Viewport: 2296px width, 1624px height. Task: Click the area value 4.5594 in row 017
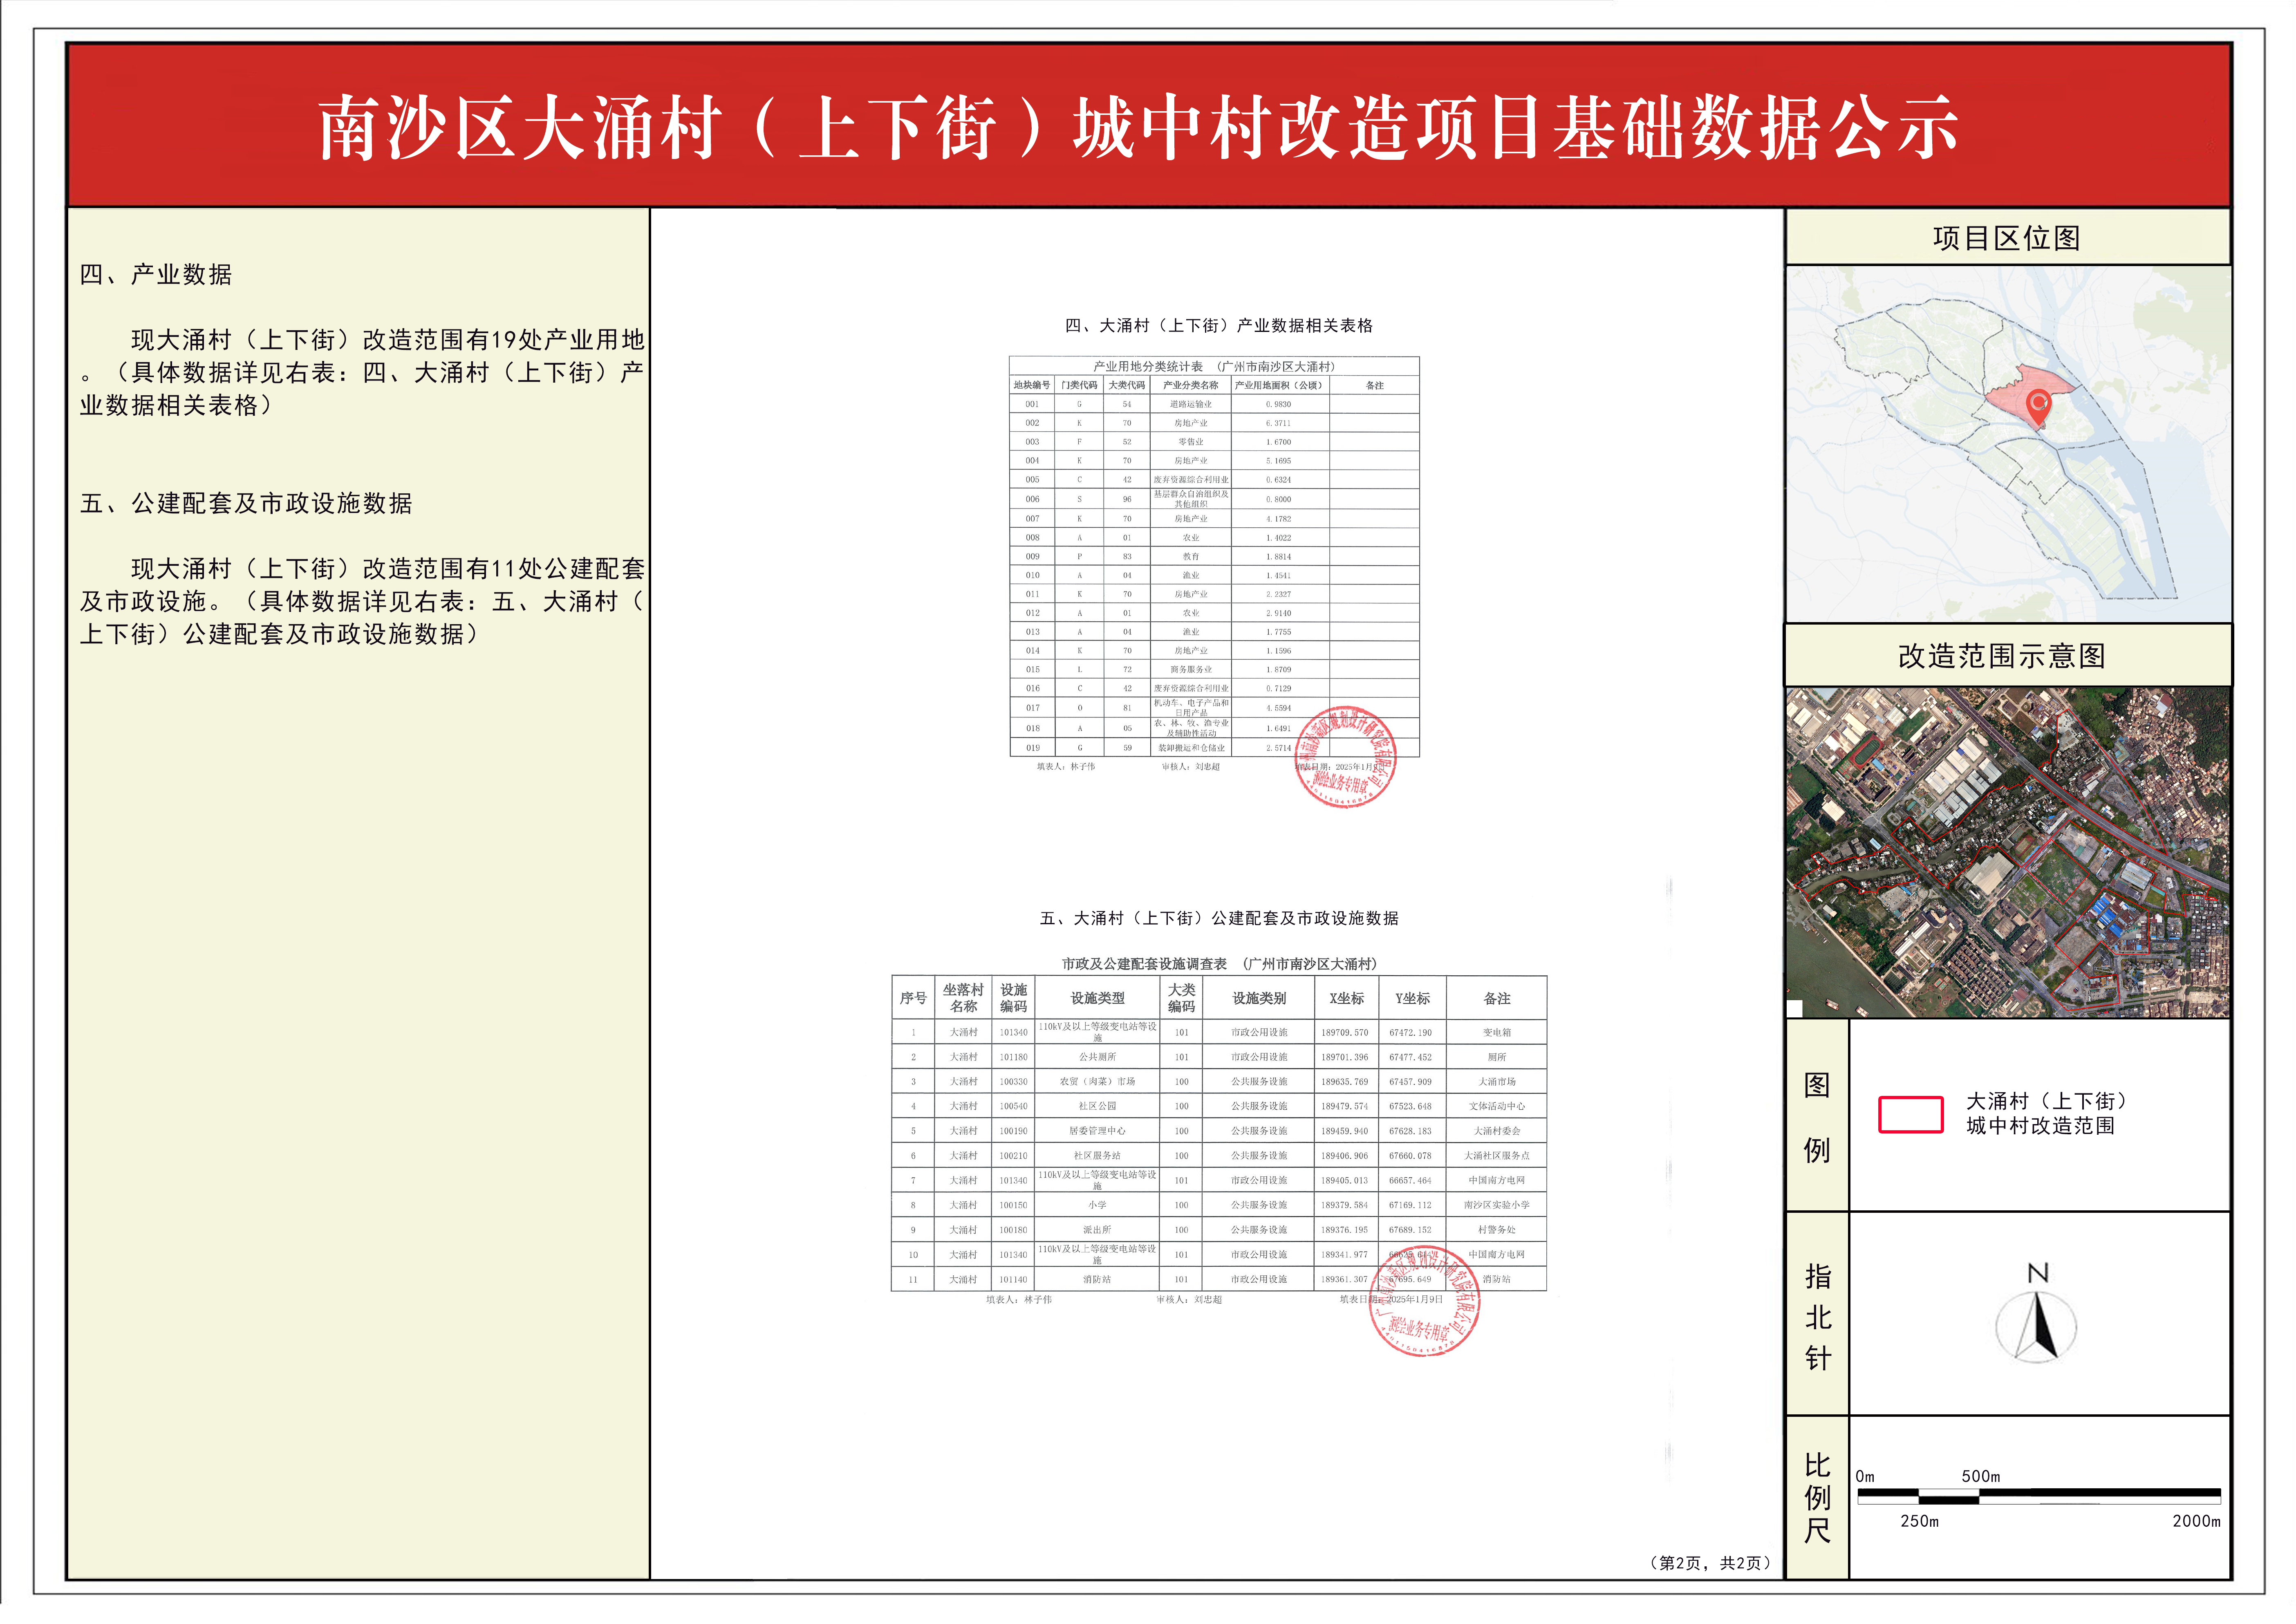pyautogui.click(x=1278, y=708)
